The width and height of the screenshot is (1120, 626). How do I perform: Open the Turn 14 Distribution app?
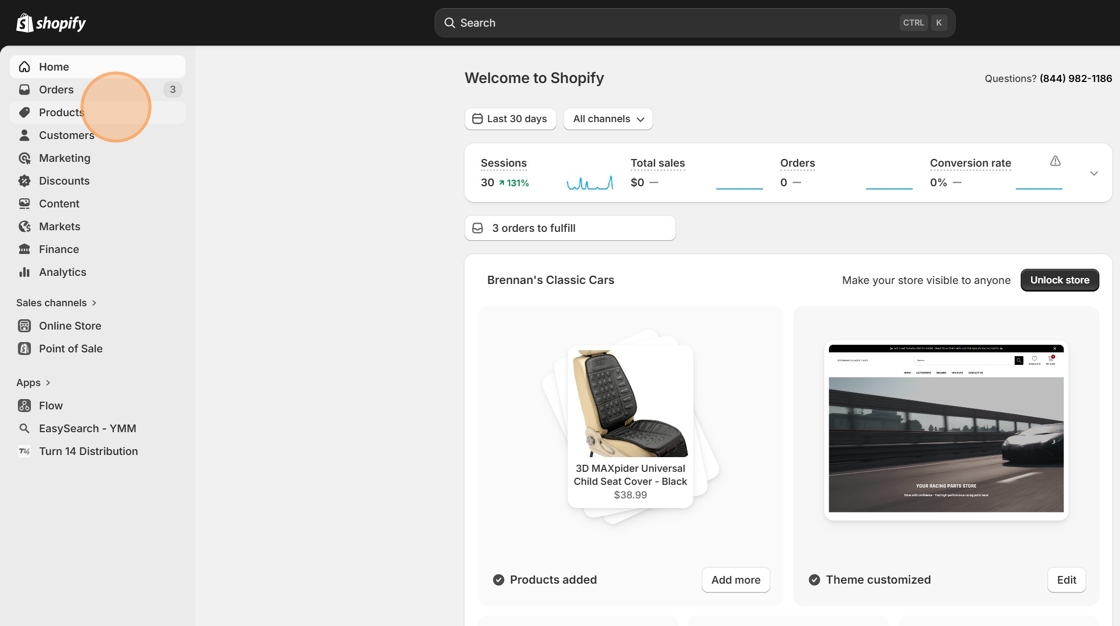[98, 452]
